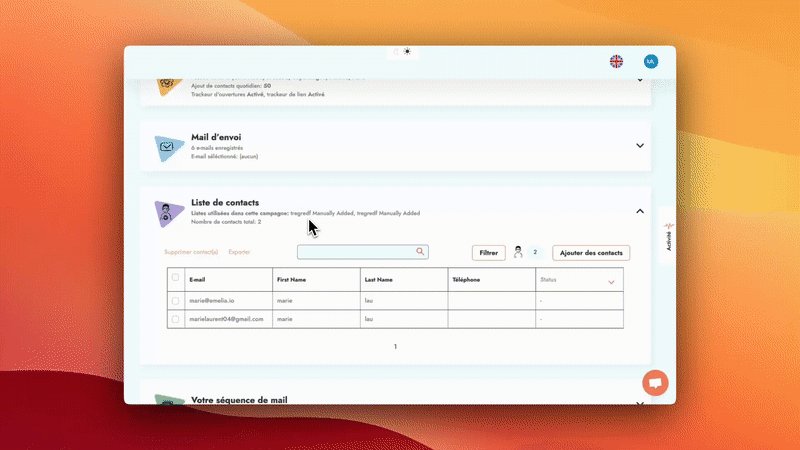Click Ajouter des contacts button
The width and height of the screenshot is (800, 450).
coord(591,253)
